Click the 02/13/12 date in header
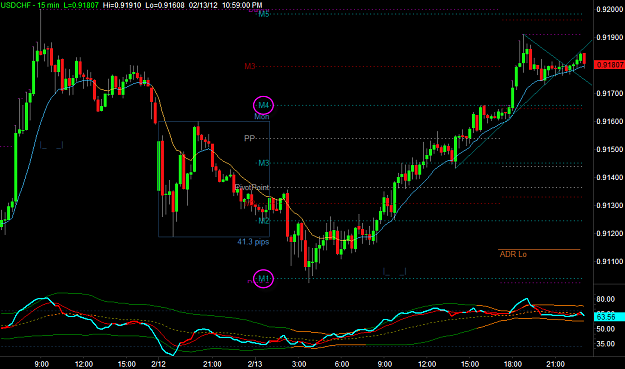This screenshot has width=625, height=369. click(203, 5)
